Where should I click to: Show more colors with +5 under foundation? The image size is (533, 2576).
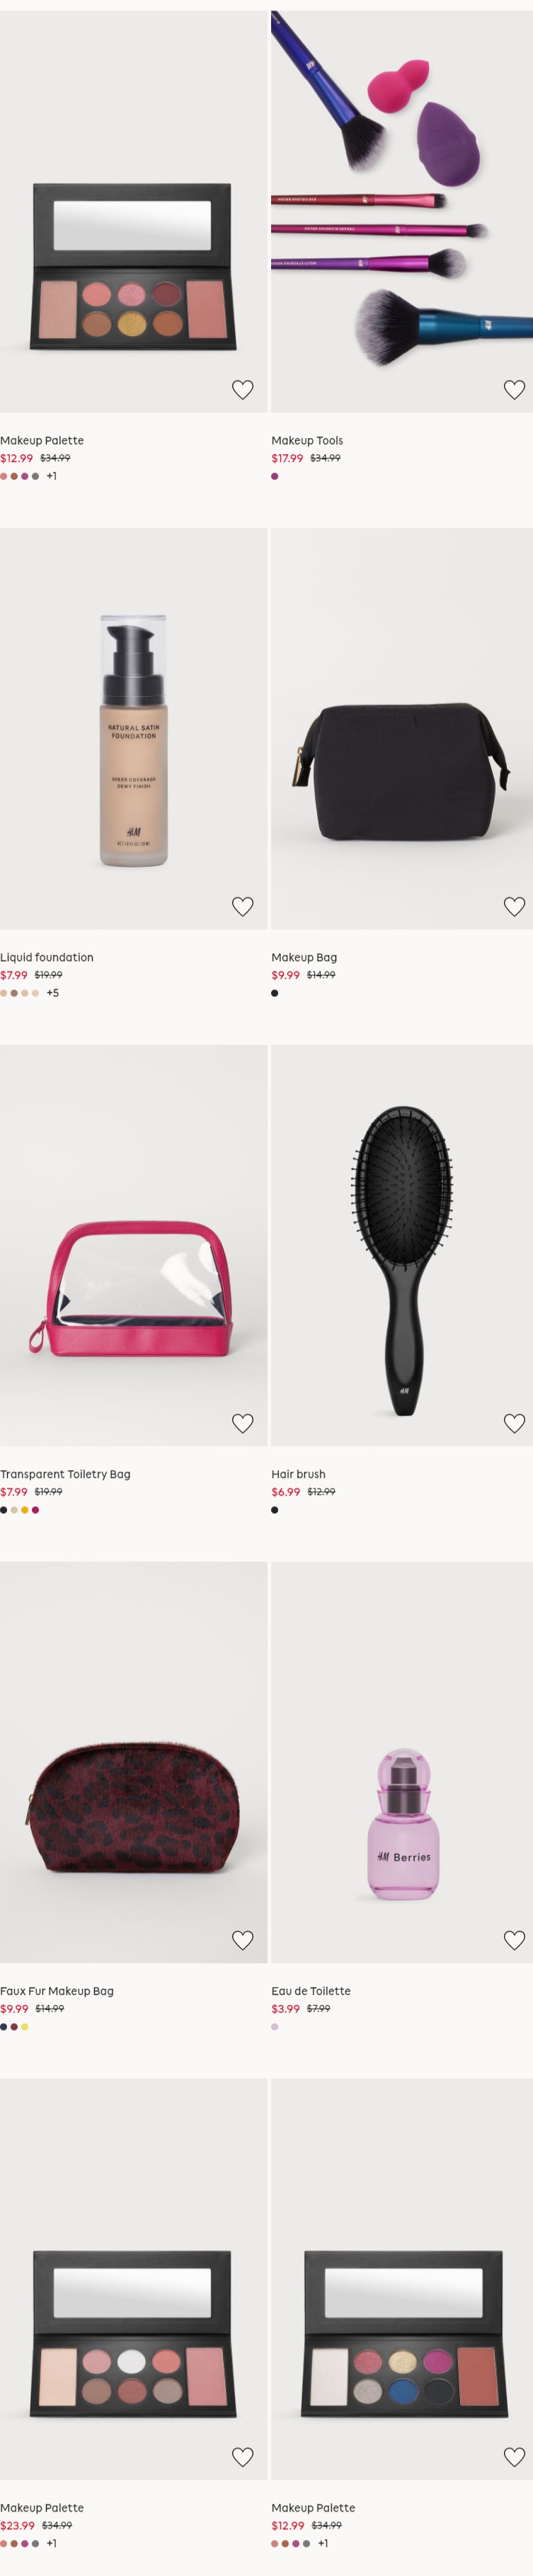[x=53, y=993]
